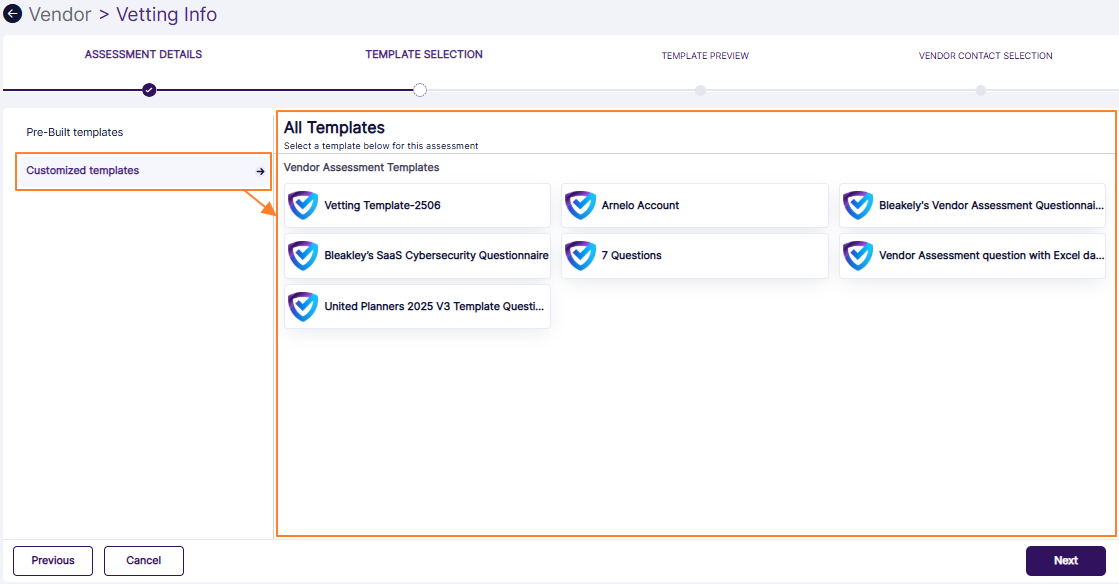The height and width of the screenshot is (584, 1119).
Task: Click shield icon of 7 Questions template
Action: coord(580,255)
